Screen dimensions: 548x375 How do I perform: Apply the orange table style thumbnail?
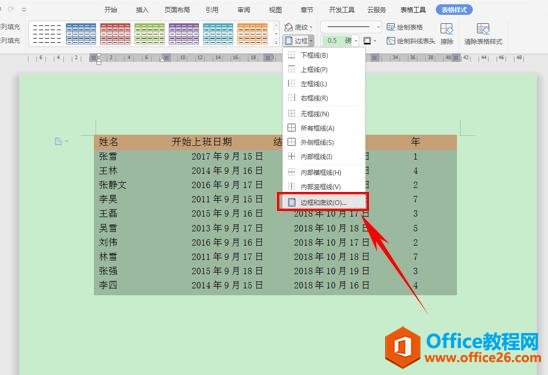[x=252, y=34]
